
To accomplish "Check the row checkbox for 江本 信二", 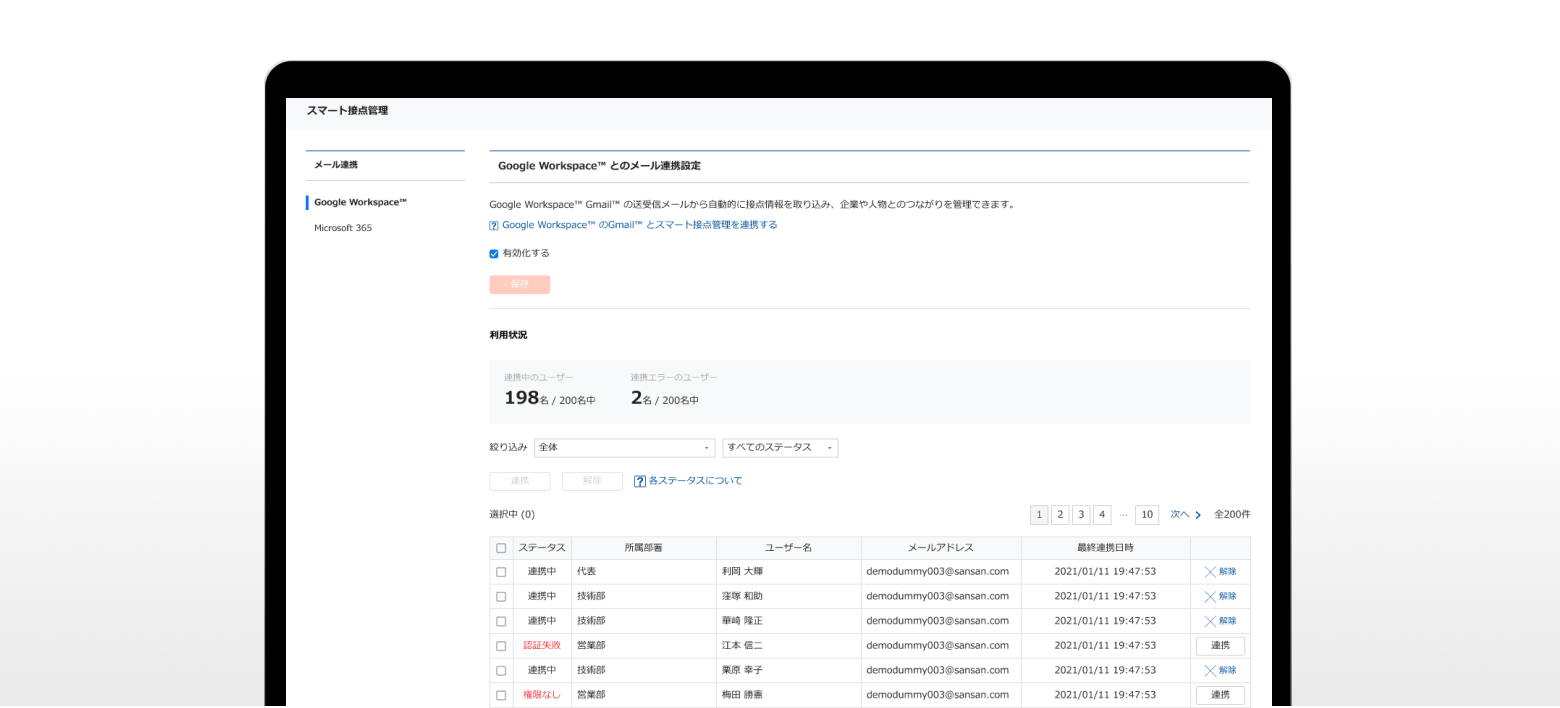I will pyautogui.click(x=501, y=646).
